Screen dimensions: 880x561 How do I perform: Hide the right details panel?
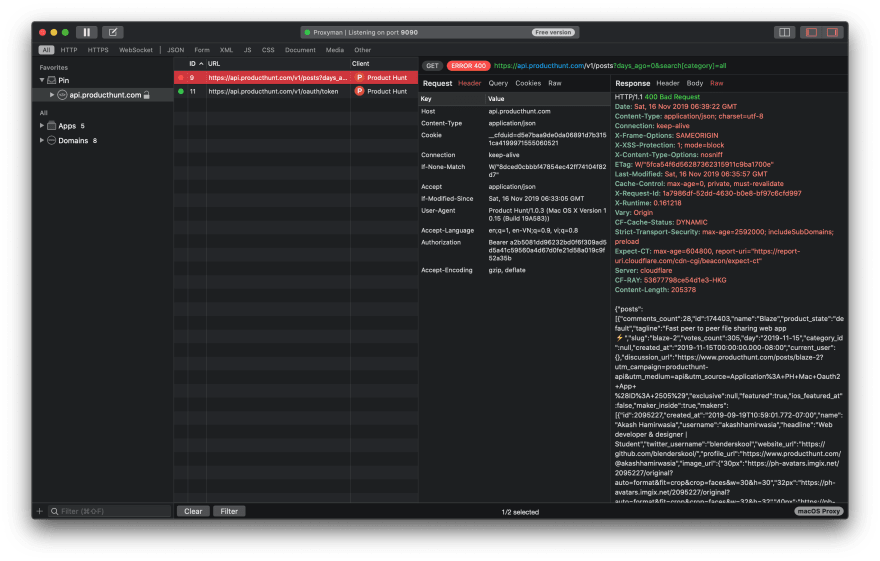point(832,32)
